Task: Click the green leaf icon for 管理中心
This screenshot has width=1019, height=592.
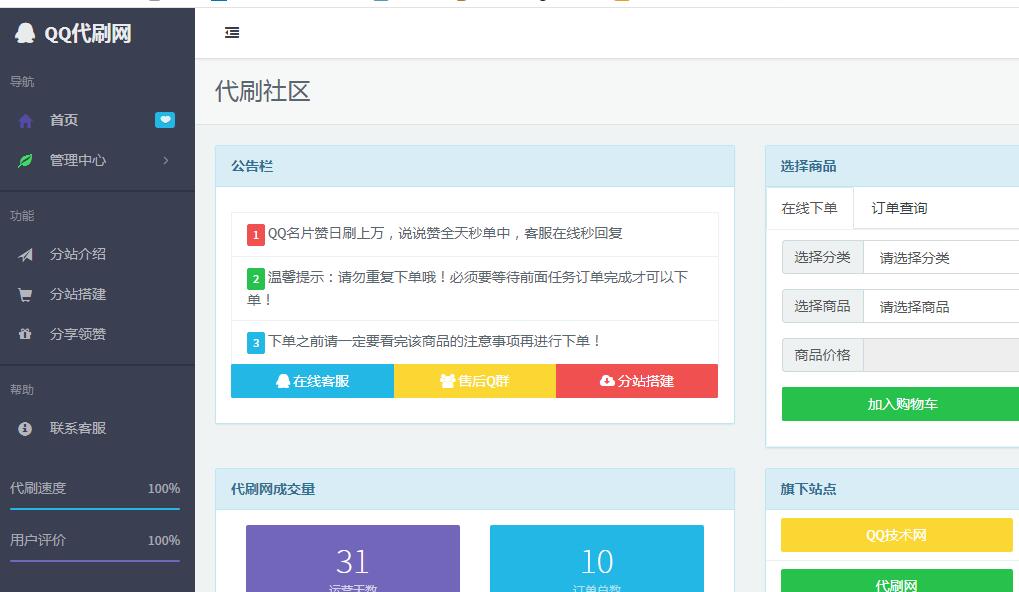Action: point(25,161)
